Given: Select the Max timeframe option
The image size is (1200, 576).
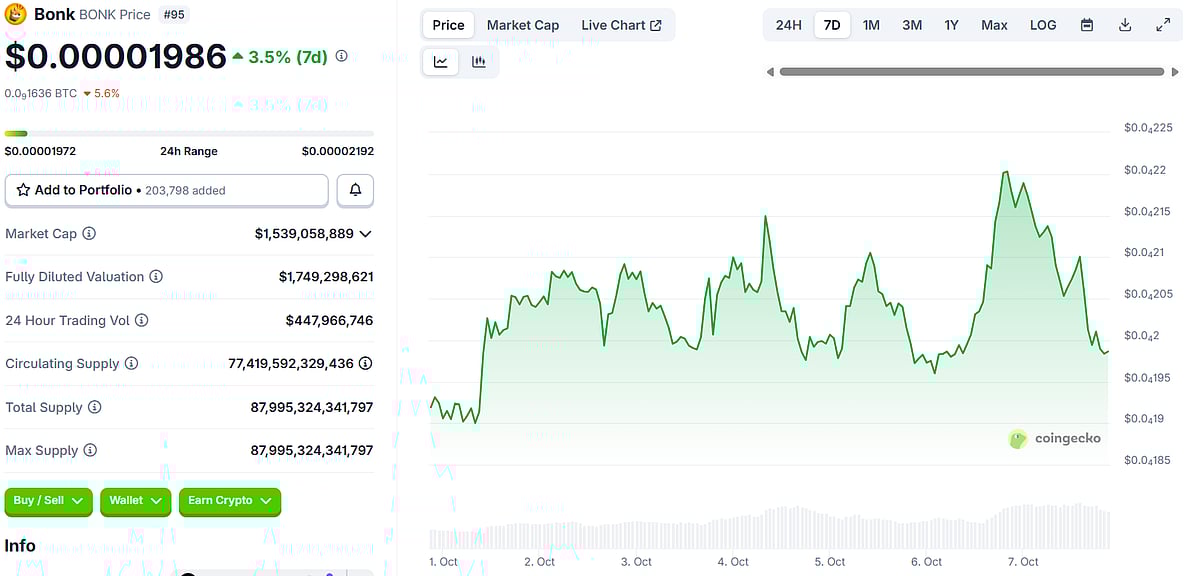Looking at the screenshot, I should click(994, 24).
